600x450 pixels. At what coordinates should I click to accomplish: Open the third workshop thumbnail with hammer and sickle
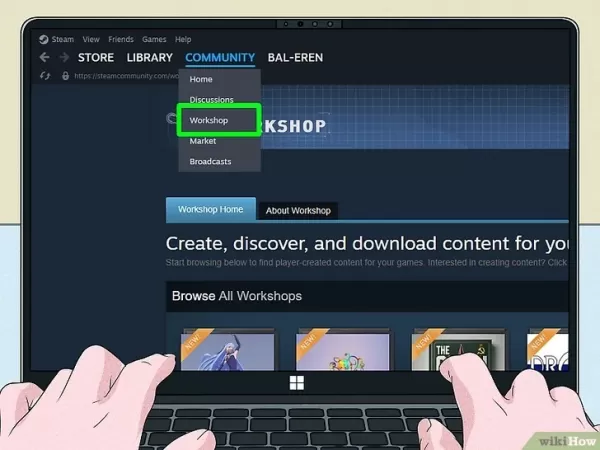point(458,350)
